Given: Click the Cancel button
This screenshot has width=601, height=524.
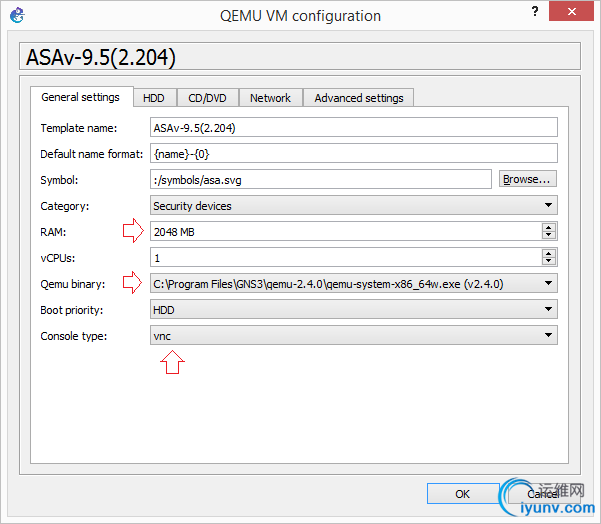Looking at the screenshot, I should click(x=543, y=494).
